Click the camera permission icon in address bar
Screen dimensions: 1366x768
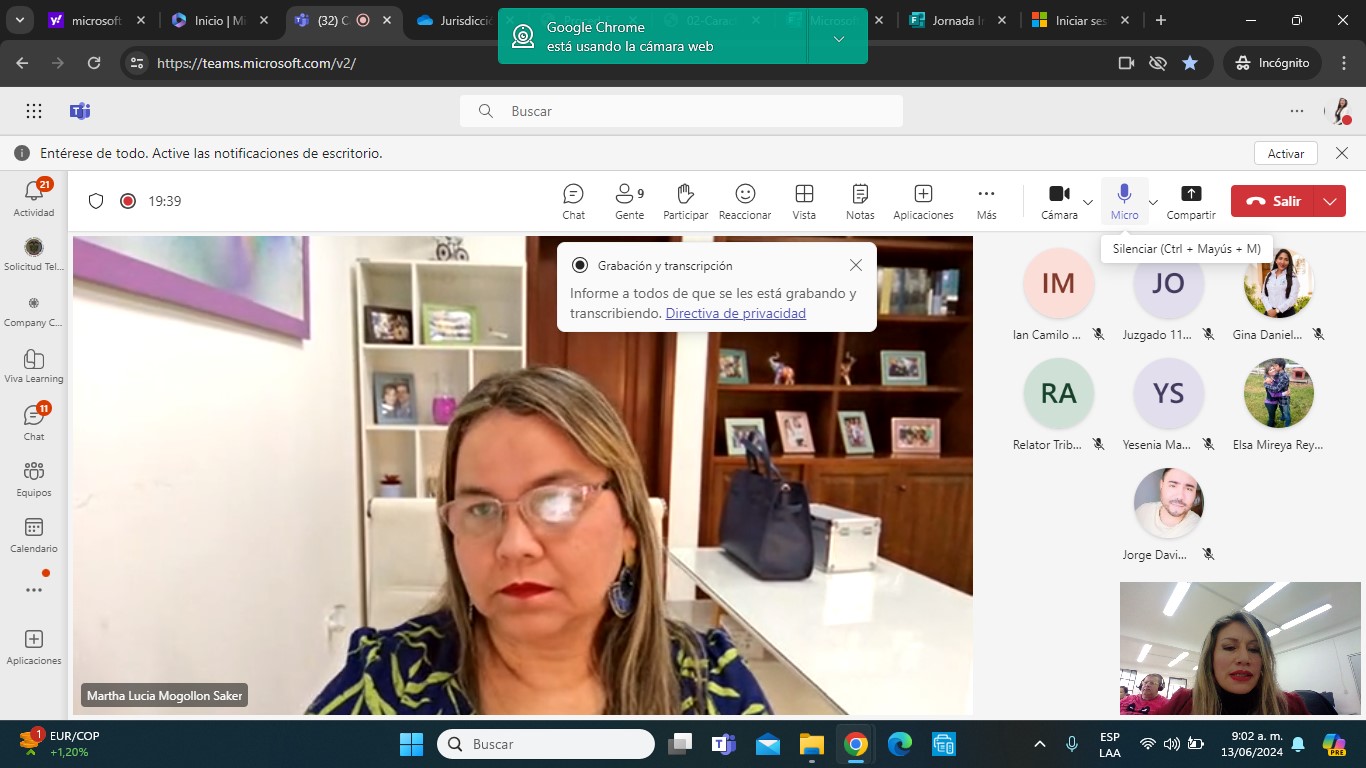click(1126, 63)
